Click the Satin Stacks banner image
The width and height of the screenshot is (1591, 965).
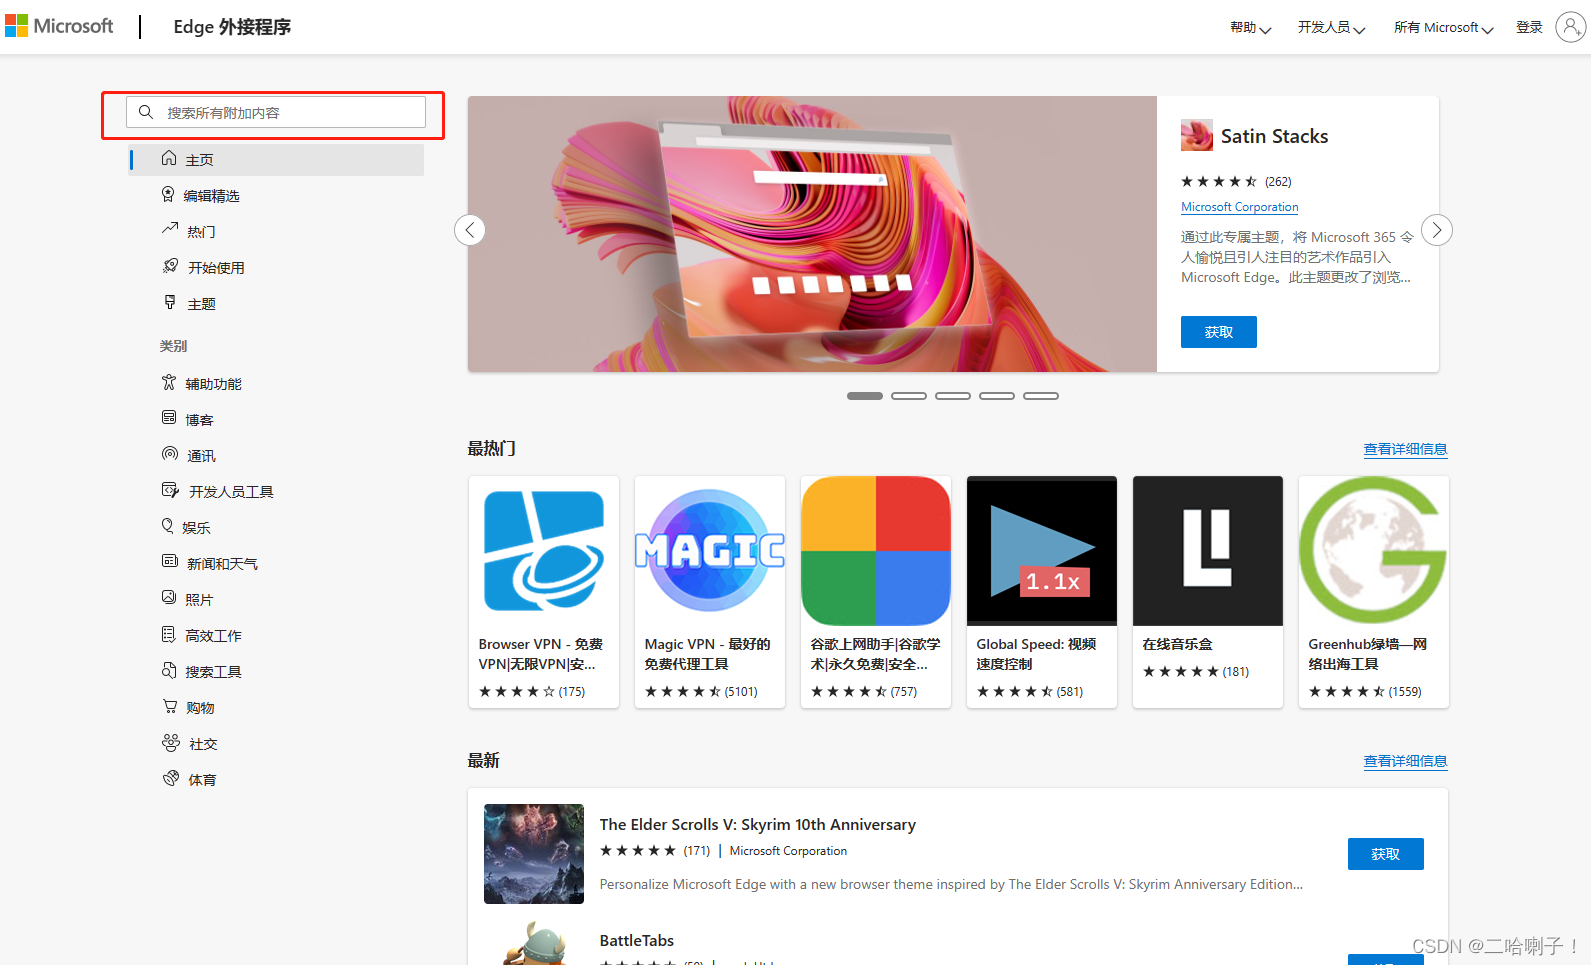tap(812, 234)
